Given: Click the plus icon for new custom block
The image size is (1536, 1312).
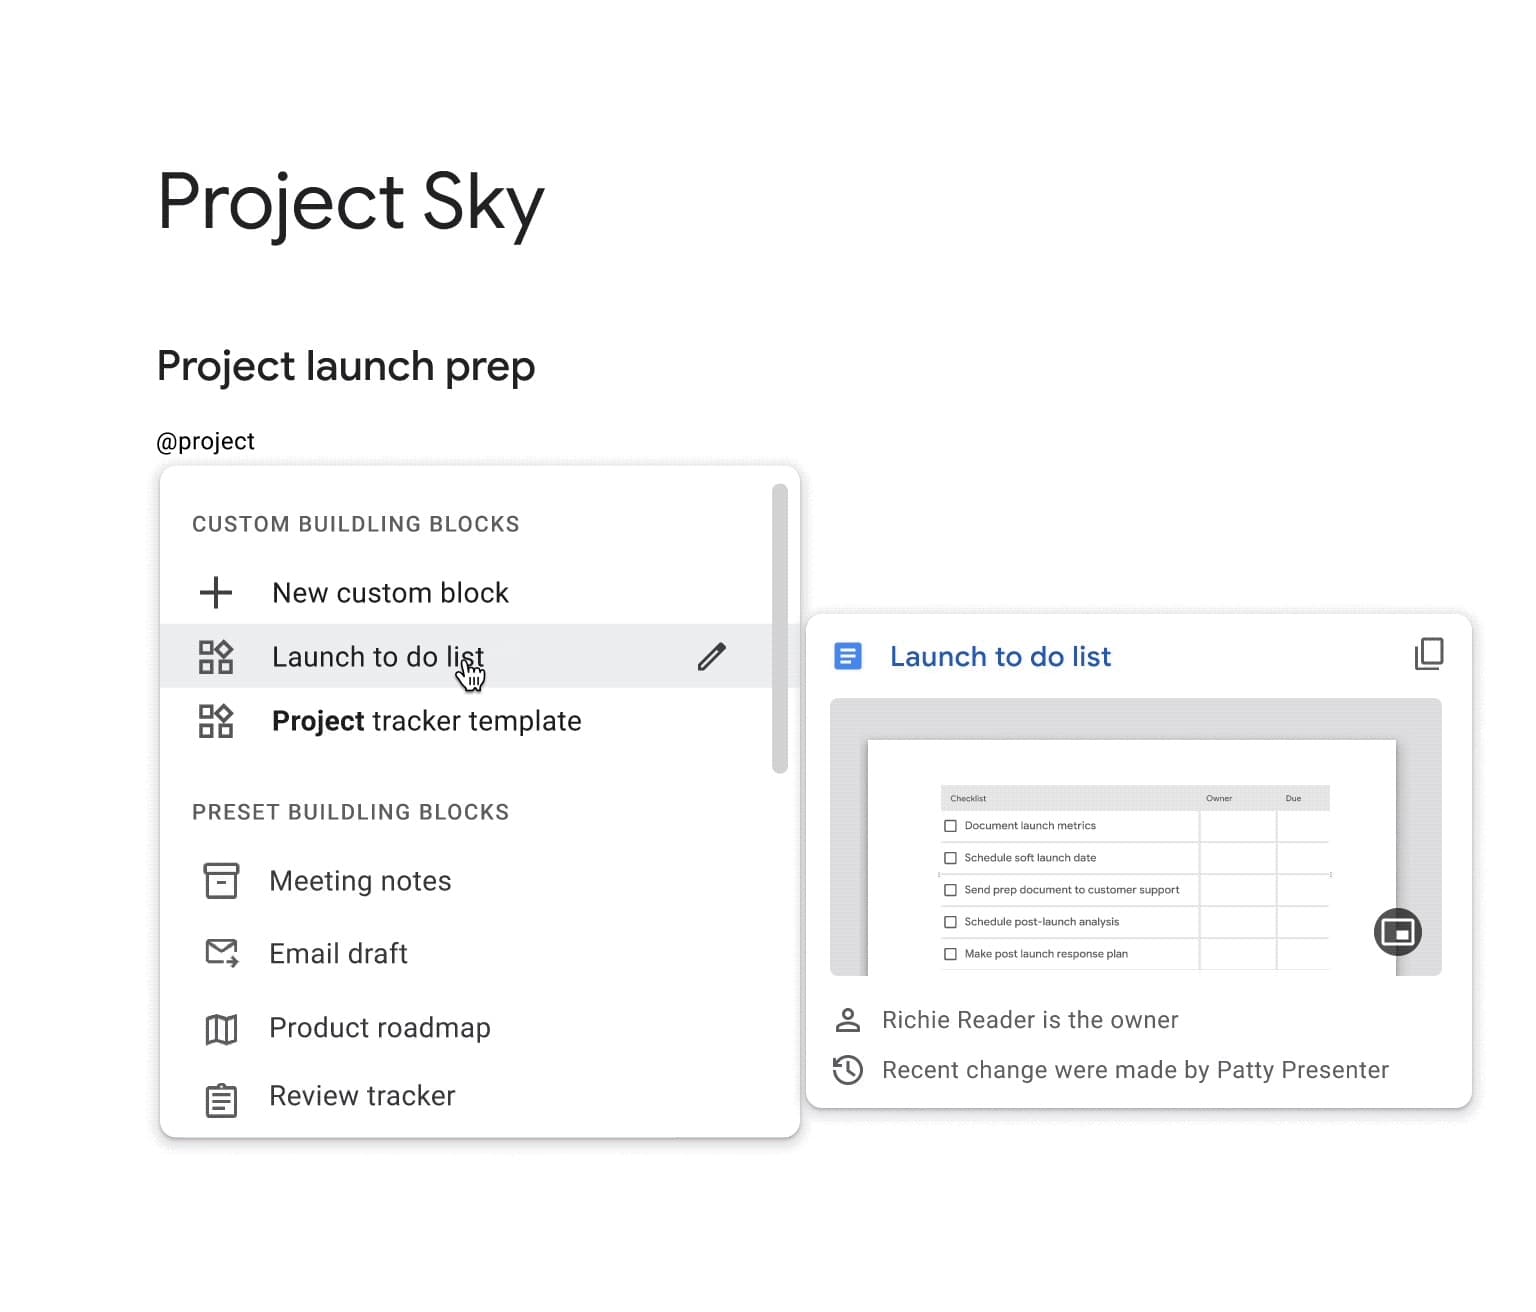Looking at the screenshot, I should pos(215,593).
